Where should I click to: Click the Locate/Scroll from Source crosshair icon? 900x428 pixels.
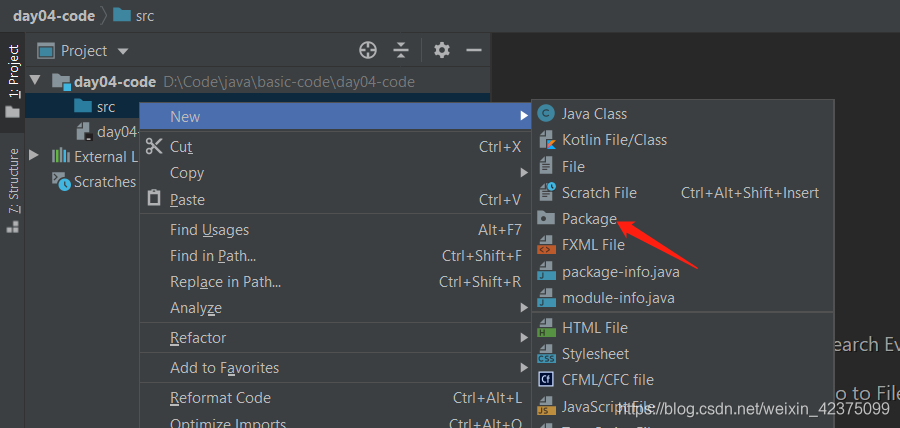367,50
